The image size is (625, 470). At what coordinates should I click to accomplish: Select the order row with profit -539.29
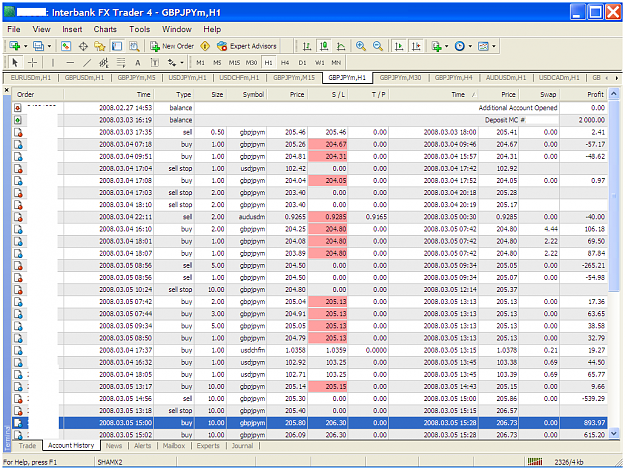coord(310,399)
